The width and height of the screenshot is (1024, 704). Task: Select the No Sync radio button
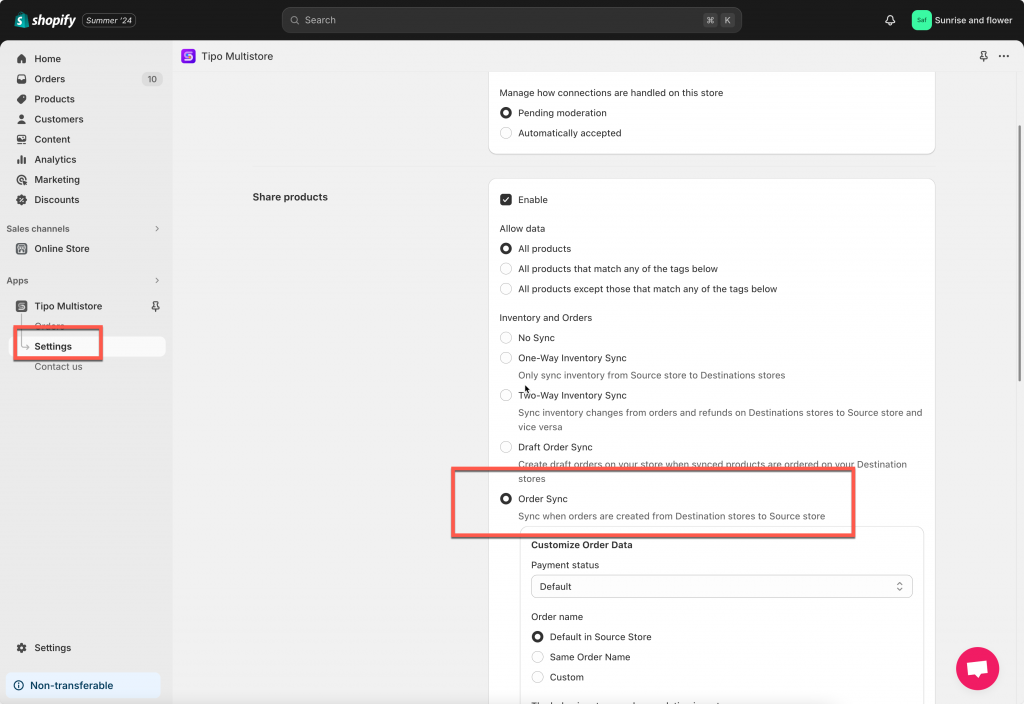(x=506, y=338)
